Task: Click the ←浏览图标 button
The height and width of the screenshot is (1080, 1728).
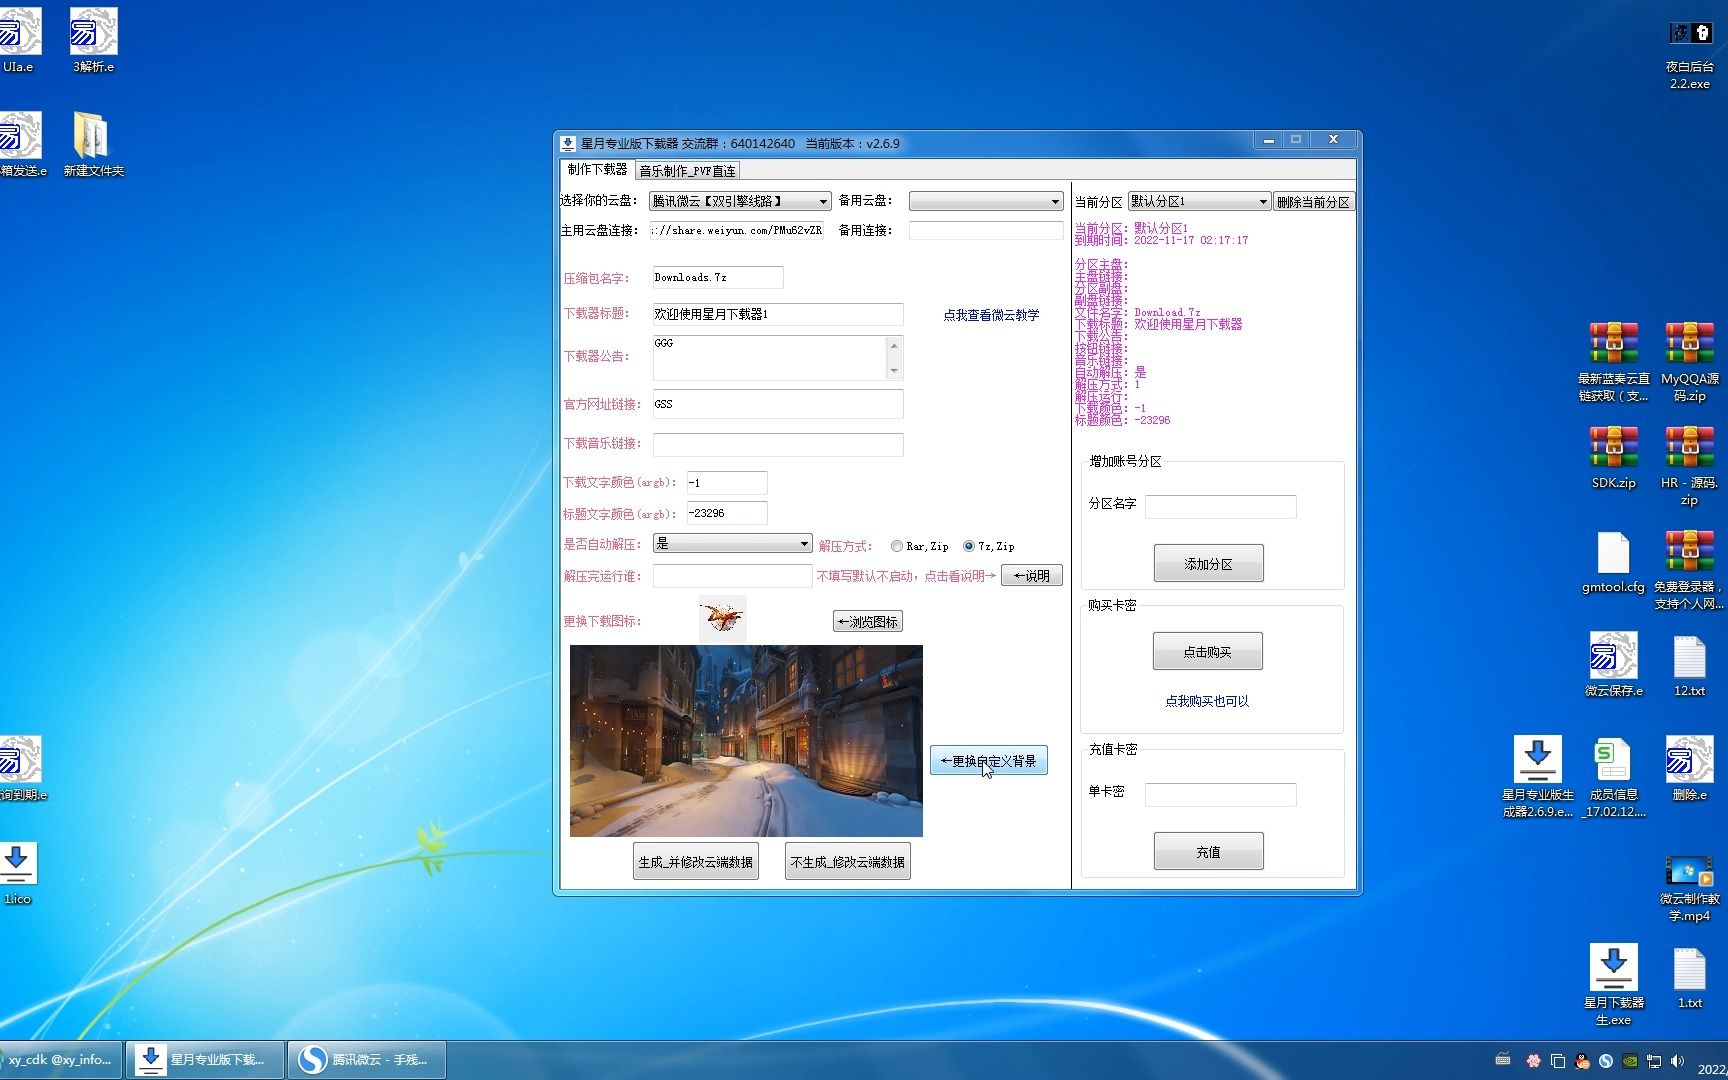Action: click(867, 621)
